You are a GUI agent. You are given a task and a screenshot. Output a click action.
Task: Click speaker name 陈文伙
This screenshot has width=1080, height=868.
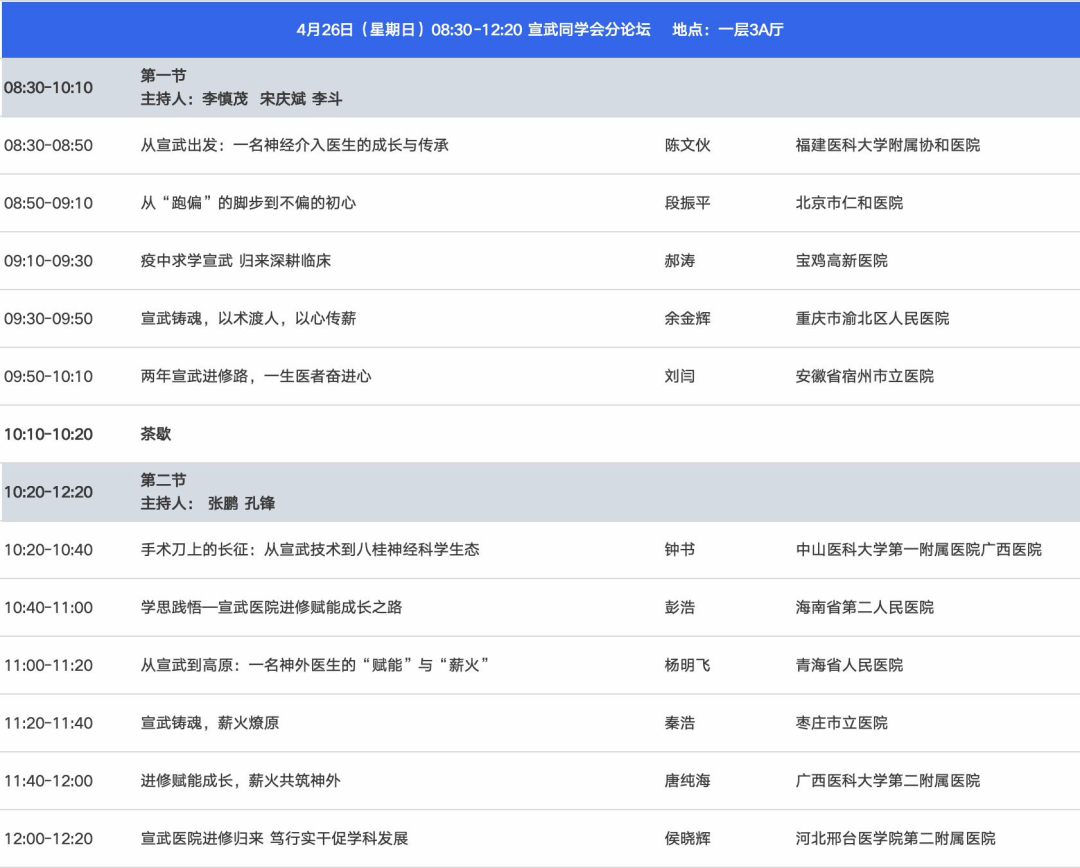point(687,145)
